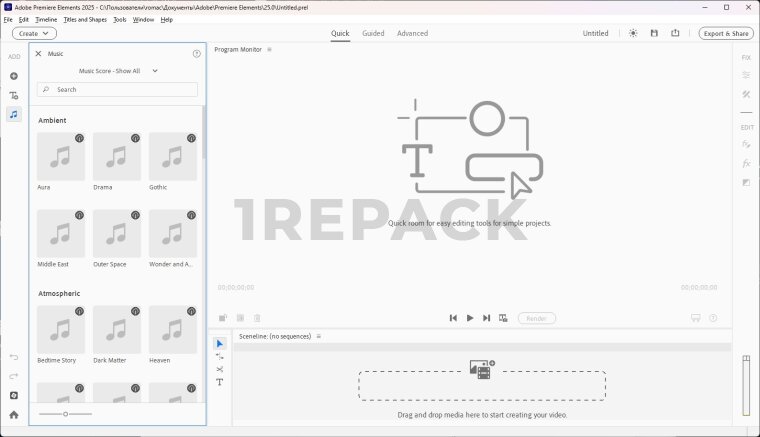760x437 pixels.
Task: Click the Save project floppy icon
Action: click(654, 33)
